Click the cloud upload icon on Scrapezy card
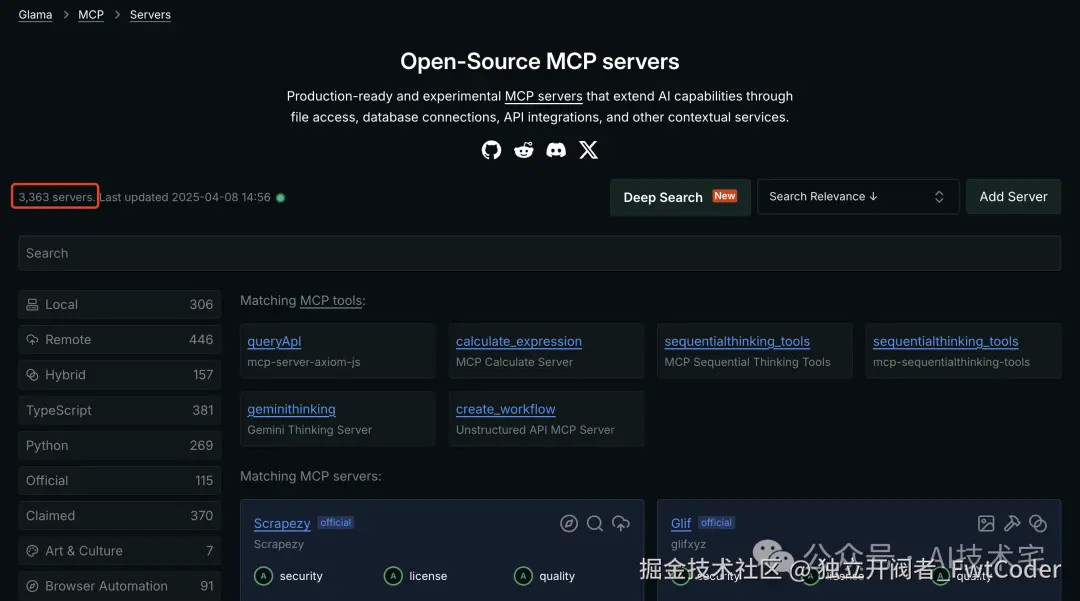 tap(621, 523)
